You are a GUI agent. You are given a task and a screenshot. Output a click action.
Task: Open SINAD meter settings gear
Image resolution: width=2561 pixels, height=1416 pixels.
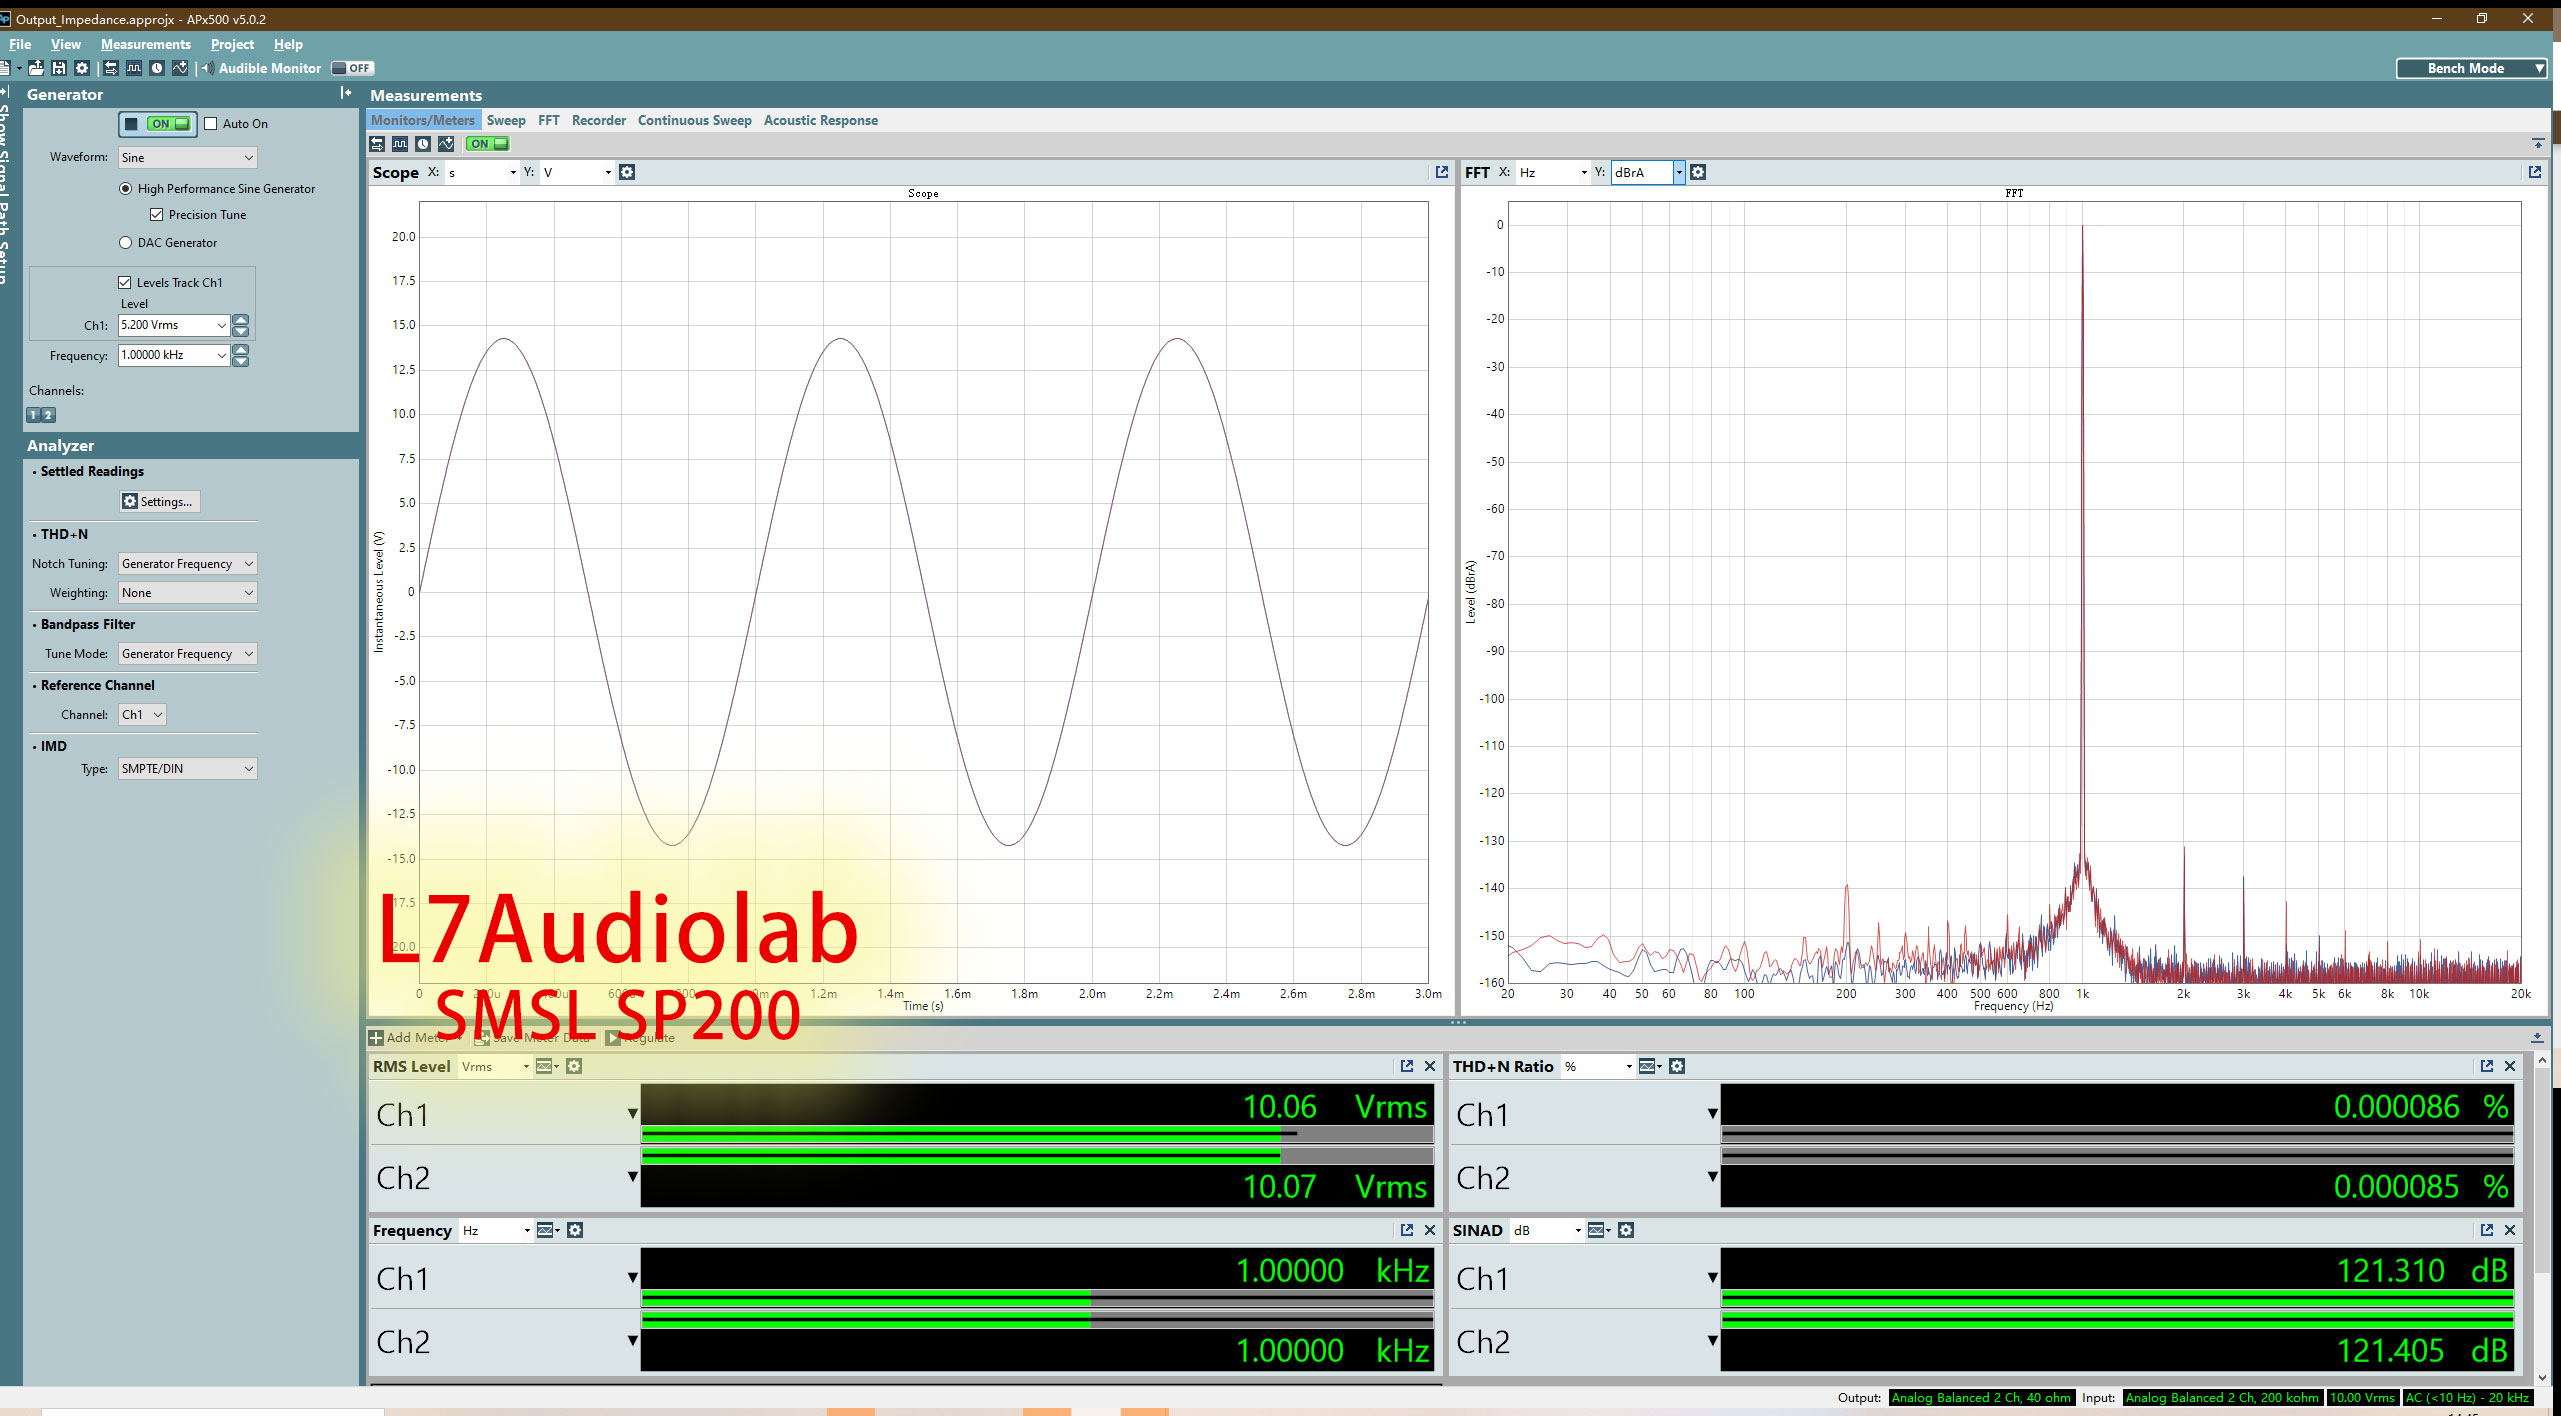tap(1626, 1230)
